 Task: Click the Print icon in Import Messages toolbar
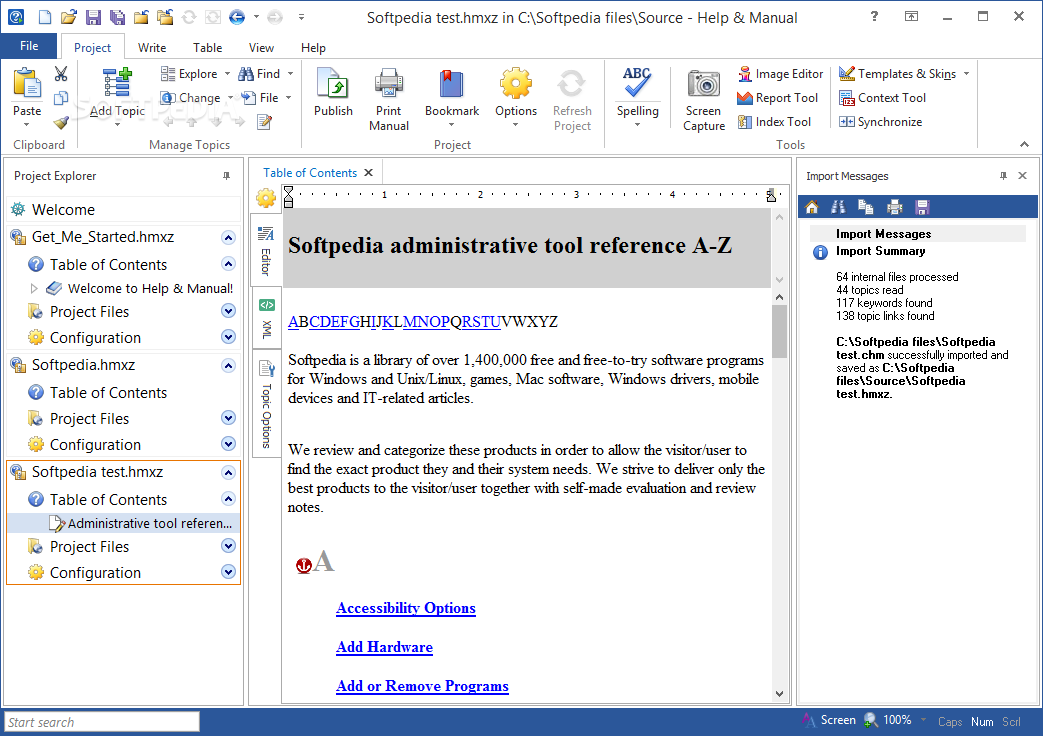(895, 207)
